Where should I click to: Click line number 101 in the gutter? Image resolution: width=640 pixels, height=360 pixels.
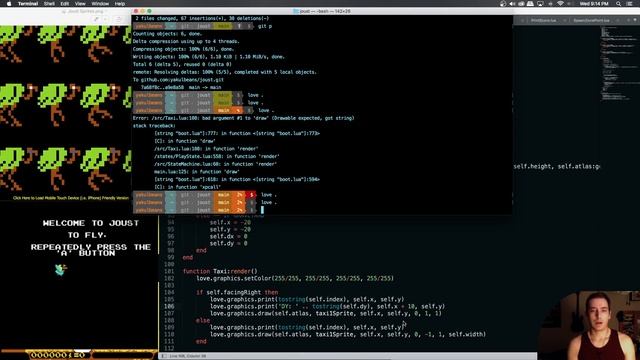pyautogui.click(x=169, y=271)
